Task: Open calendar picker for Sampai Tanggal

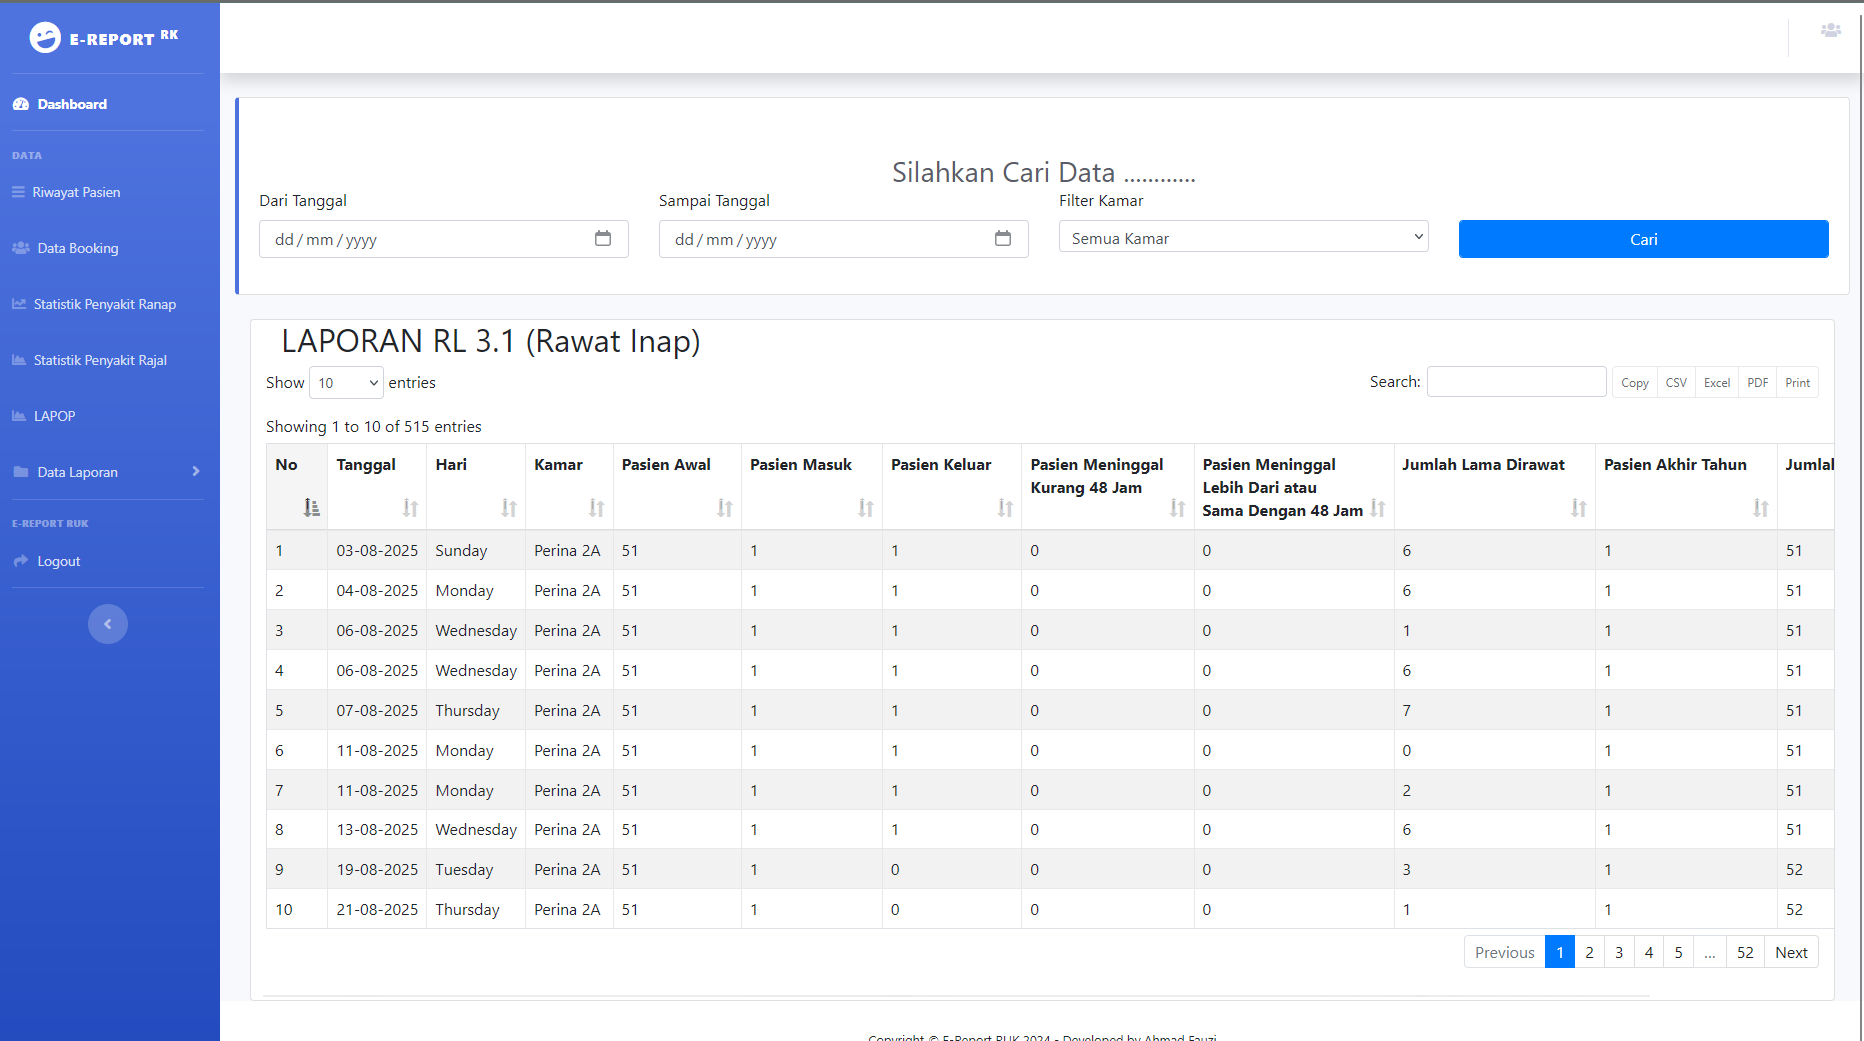Action: click(1002, 239)
